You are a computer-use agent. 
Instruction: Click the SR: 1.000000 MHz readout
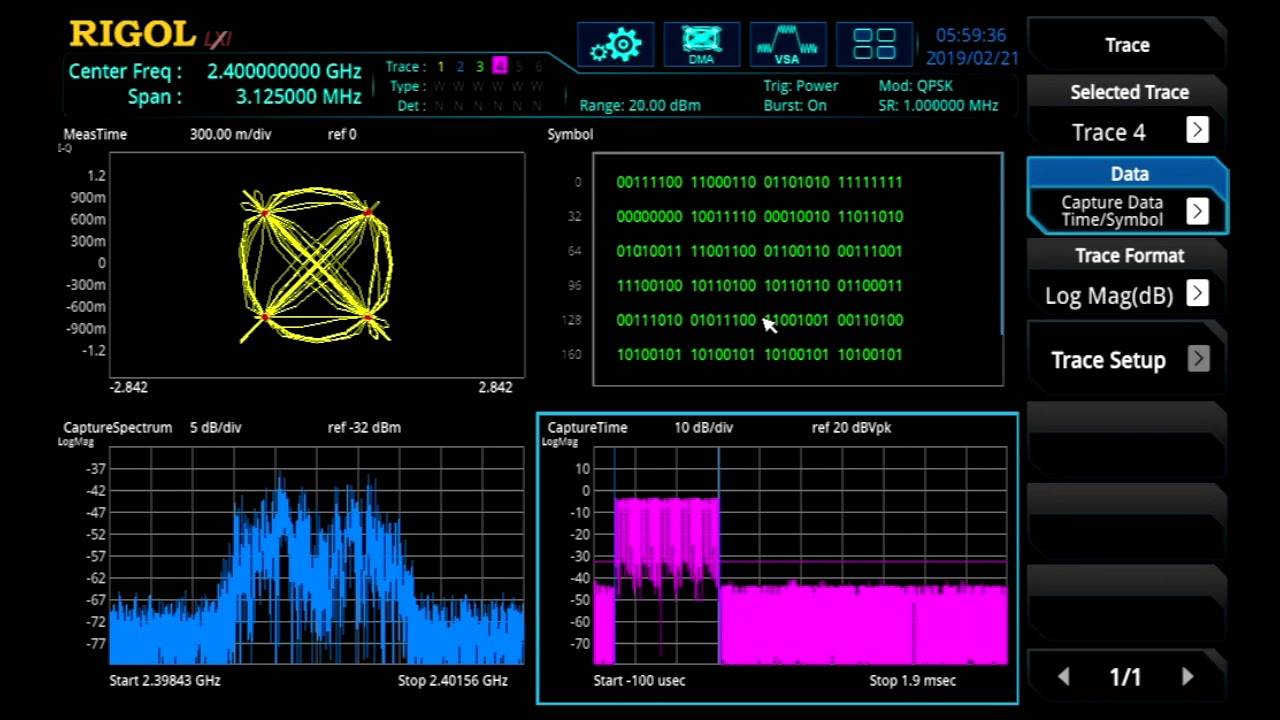coord(938,105)
